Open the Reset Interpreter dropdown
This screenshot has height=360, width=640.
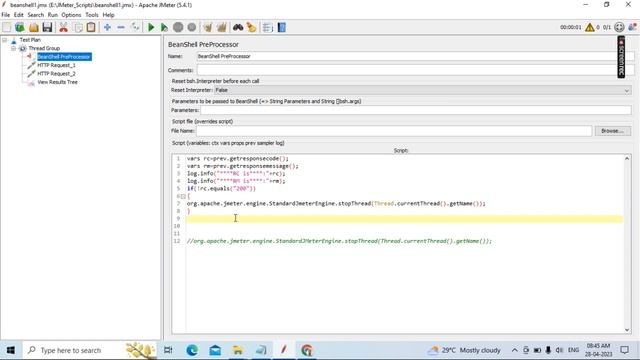point(422,90)
